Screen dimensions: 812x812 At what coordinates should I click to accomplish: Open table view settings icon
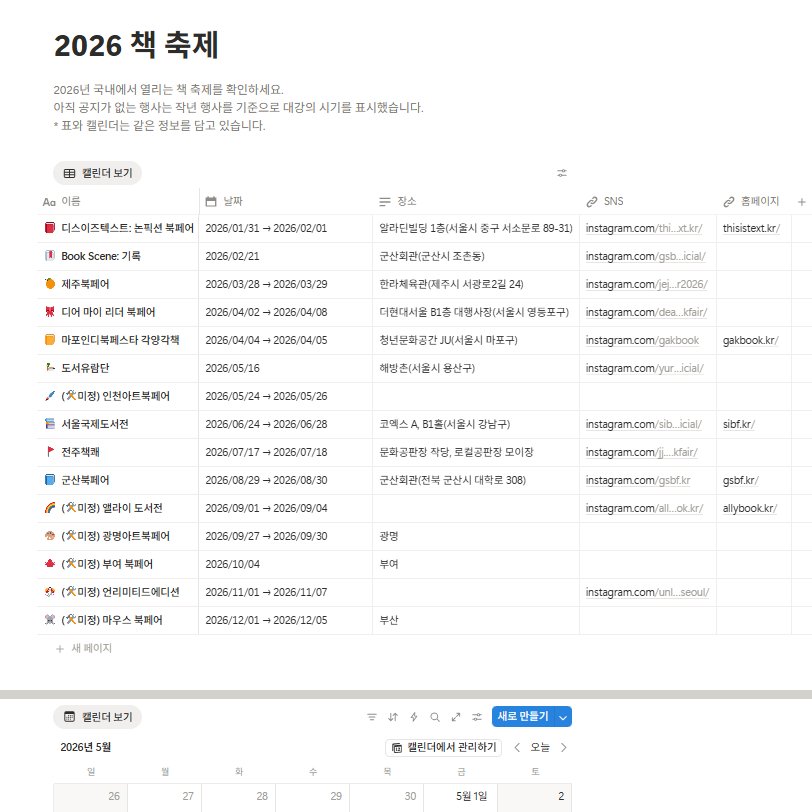point(561,173)
